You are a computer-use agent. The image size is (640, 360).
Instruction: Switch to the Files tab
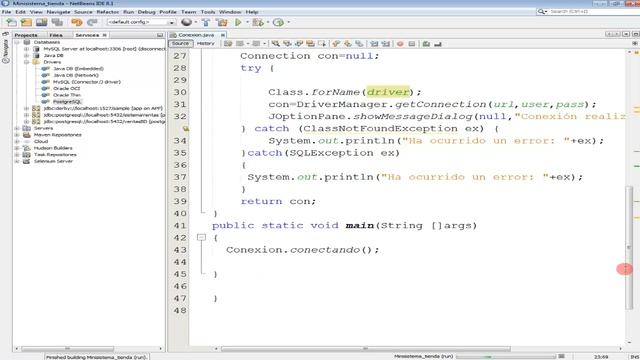point(56,35)
